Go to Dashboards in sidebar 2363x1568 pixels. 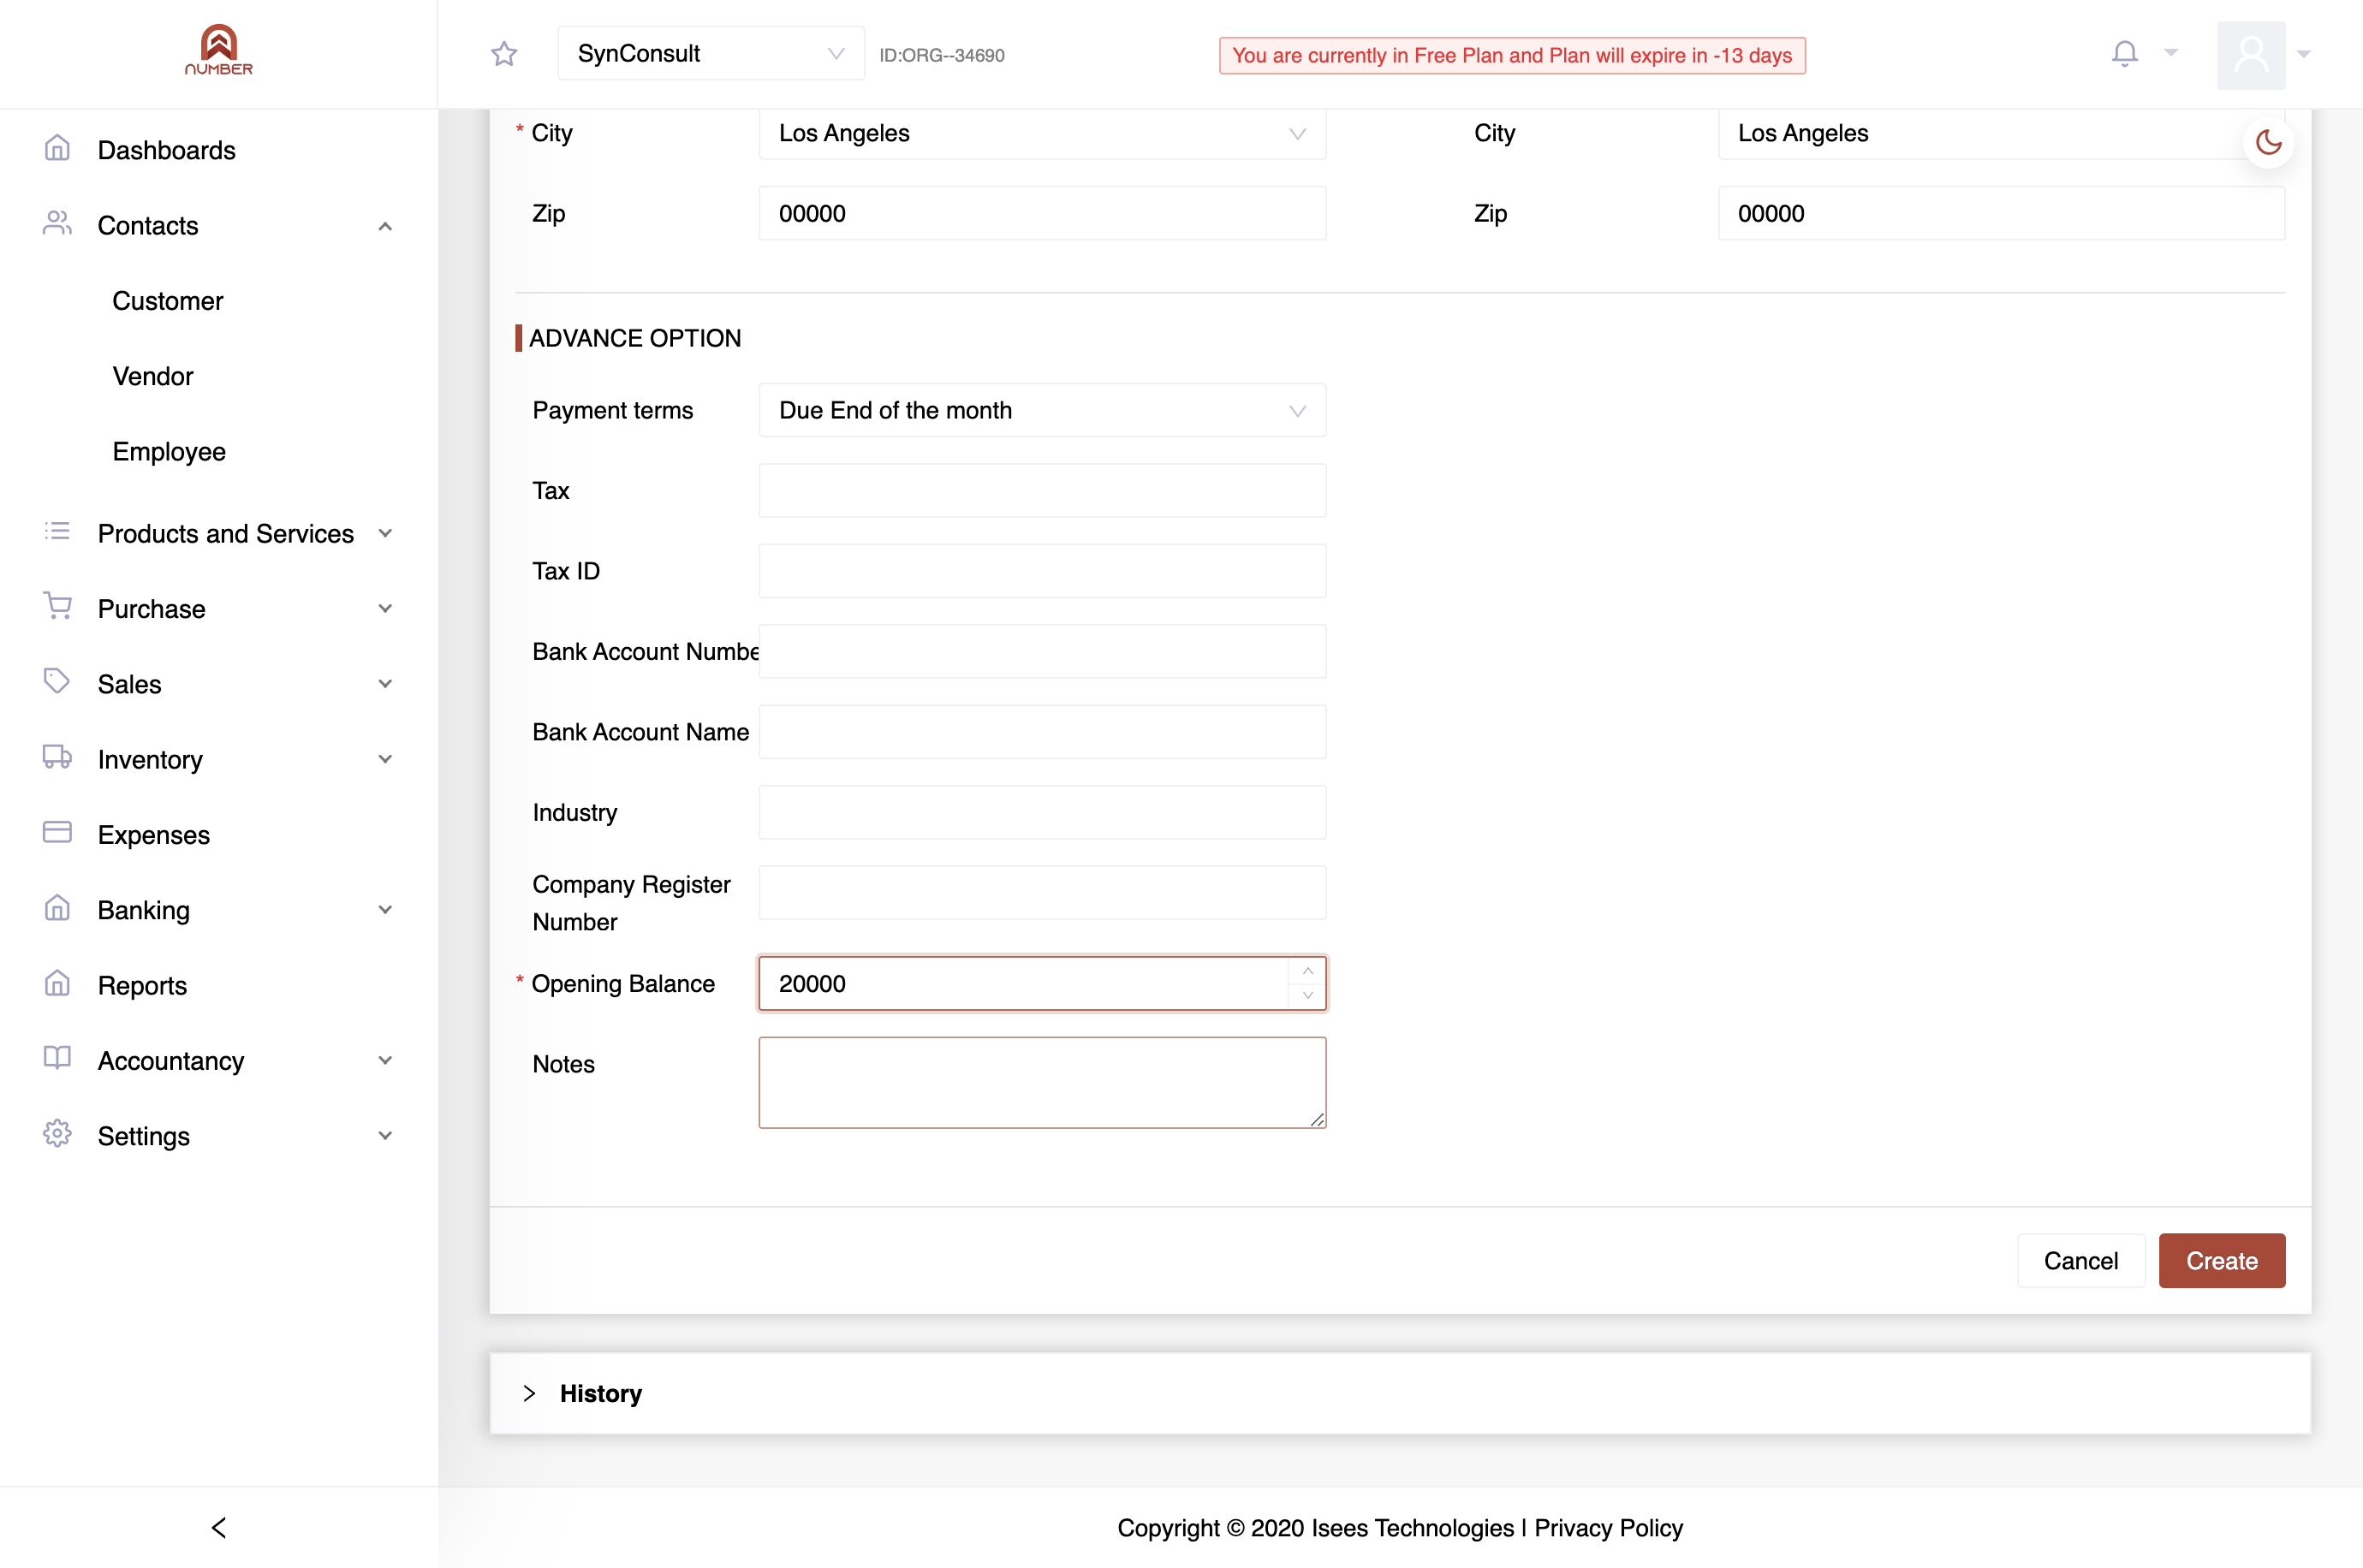tap(166, 150)
